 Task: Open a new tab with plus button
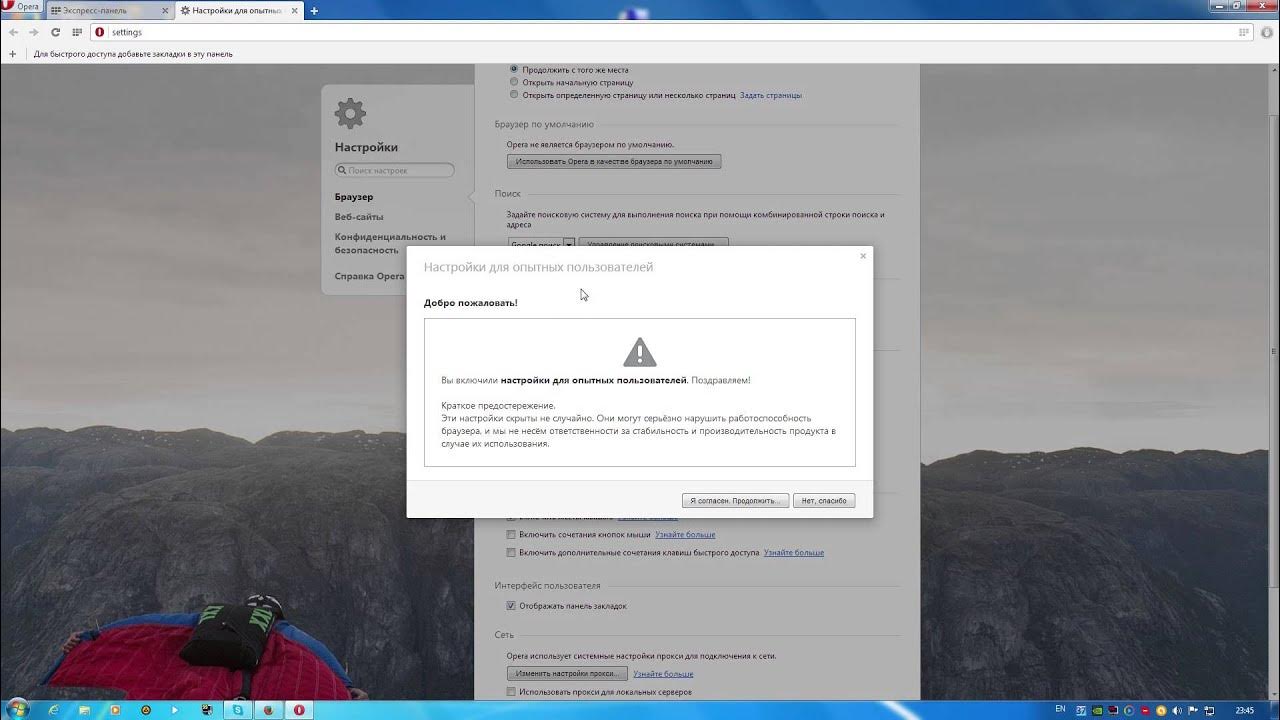click(314, 10)
